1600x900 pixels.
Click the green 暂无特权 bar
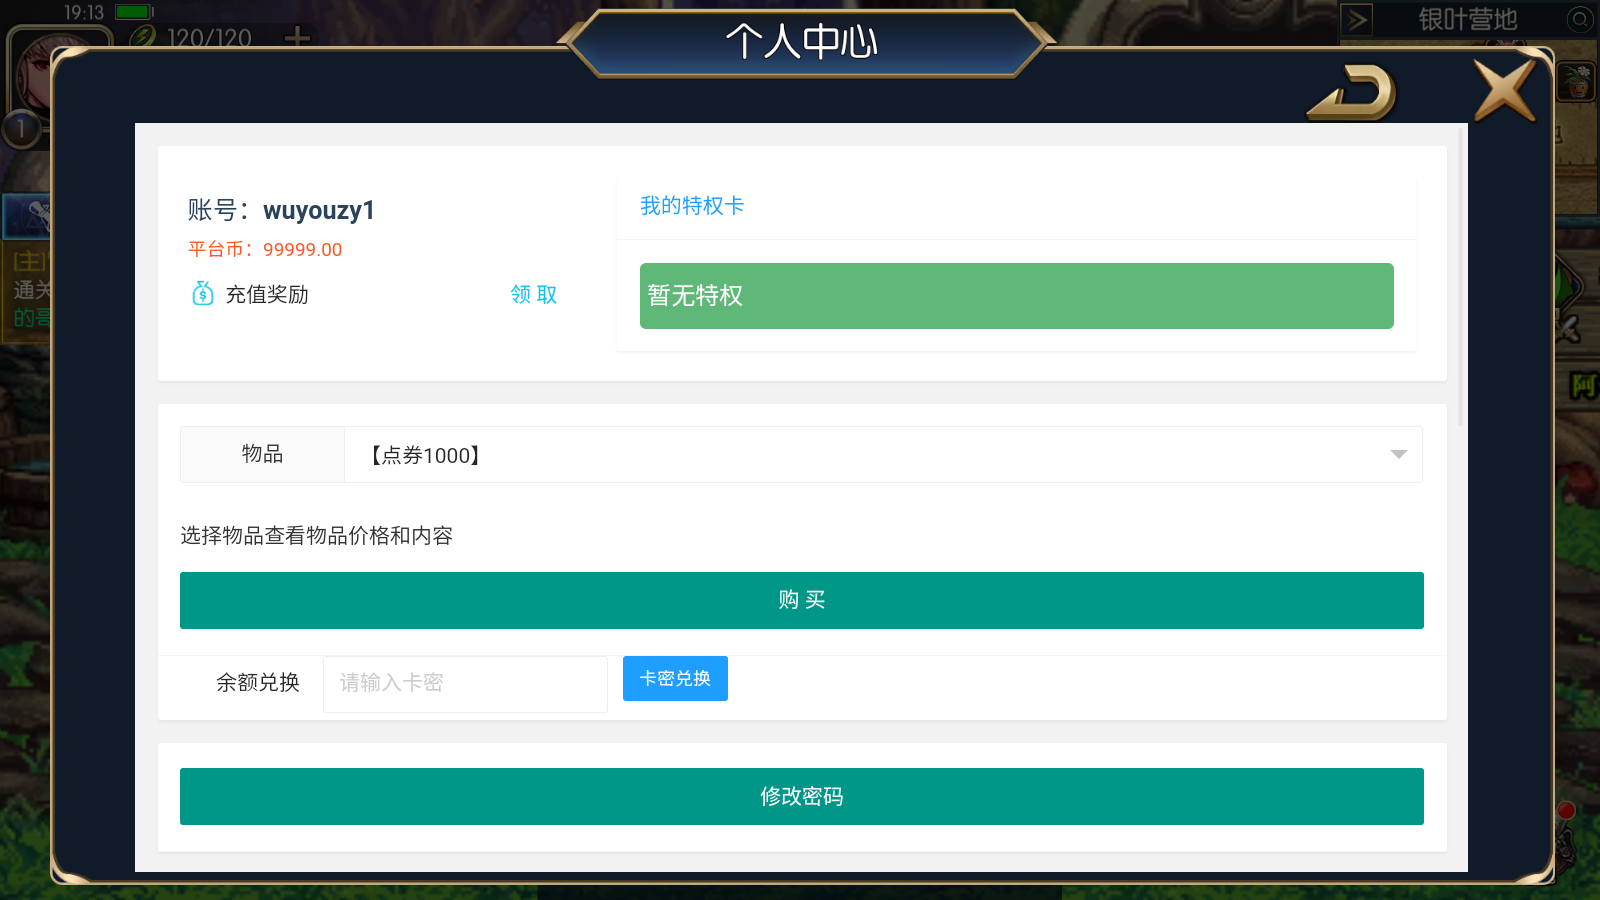pos(1017,296)
